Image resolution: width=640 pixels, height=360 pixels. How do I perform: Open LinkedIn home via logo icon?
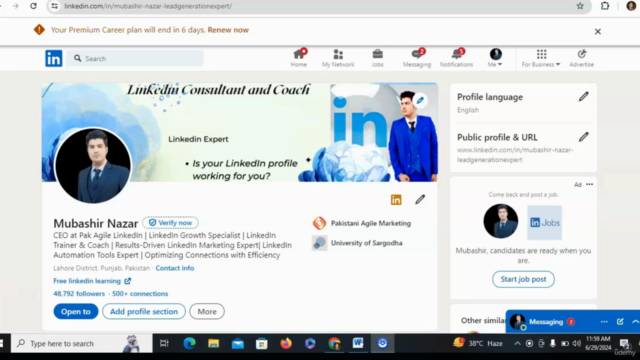click(53, 58)
